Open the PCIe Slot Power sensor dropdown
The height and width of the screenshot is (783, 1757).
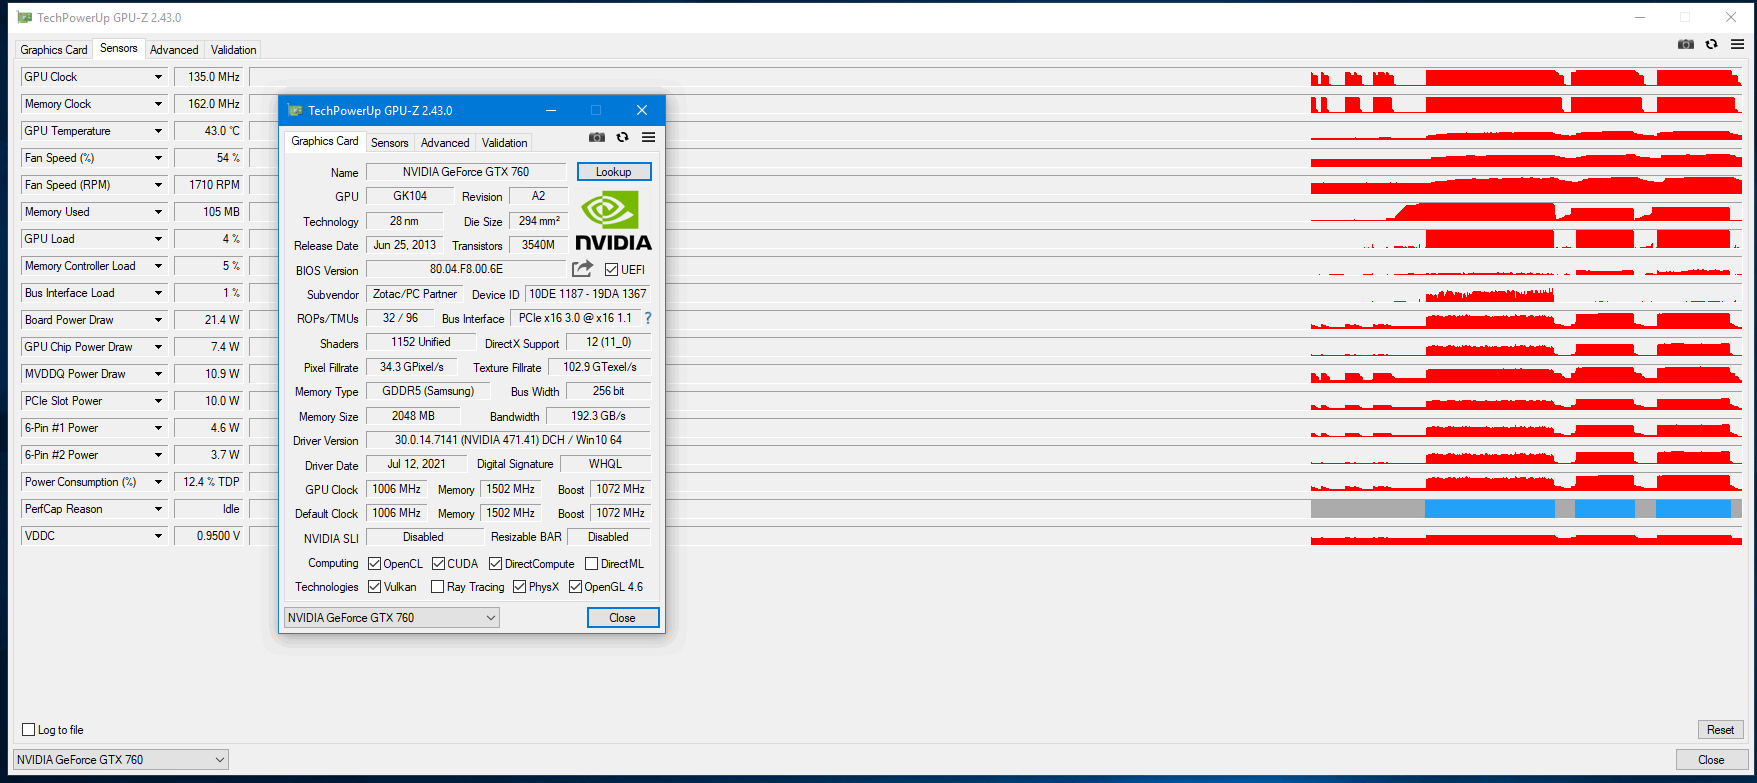158,401
